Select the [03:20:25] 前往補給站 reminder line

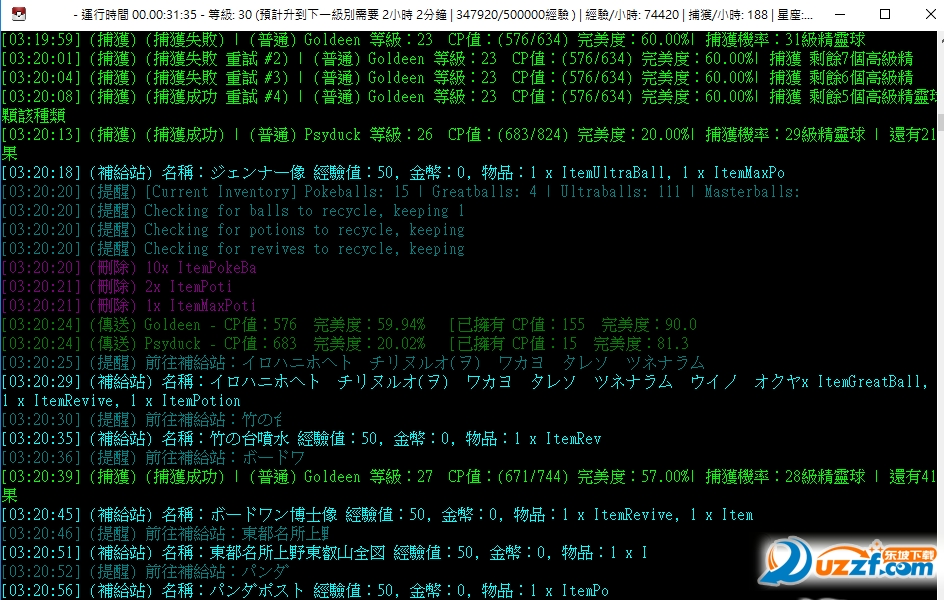353,363
